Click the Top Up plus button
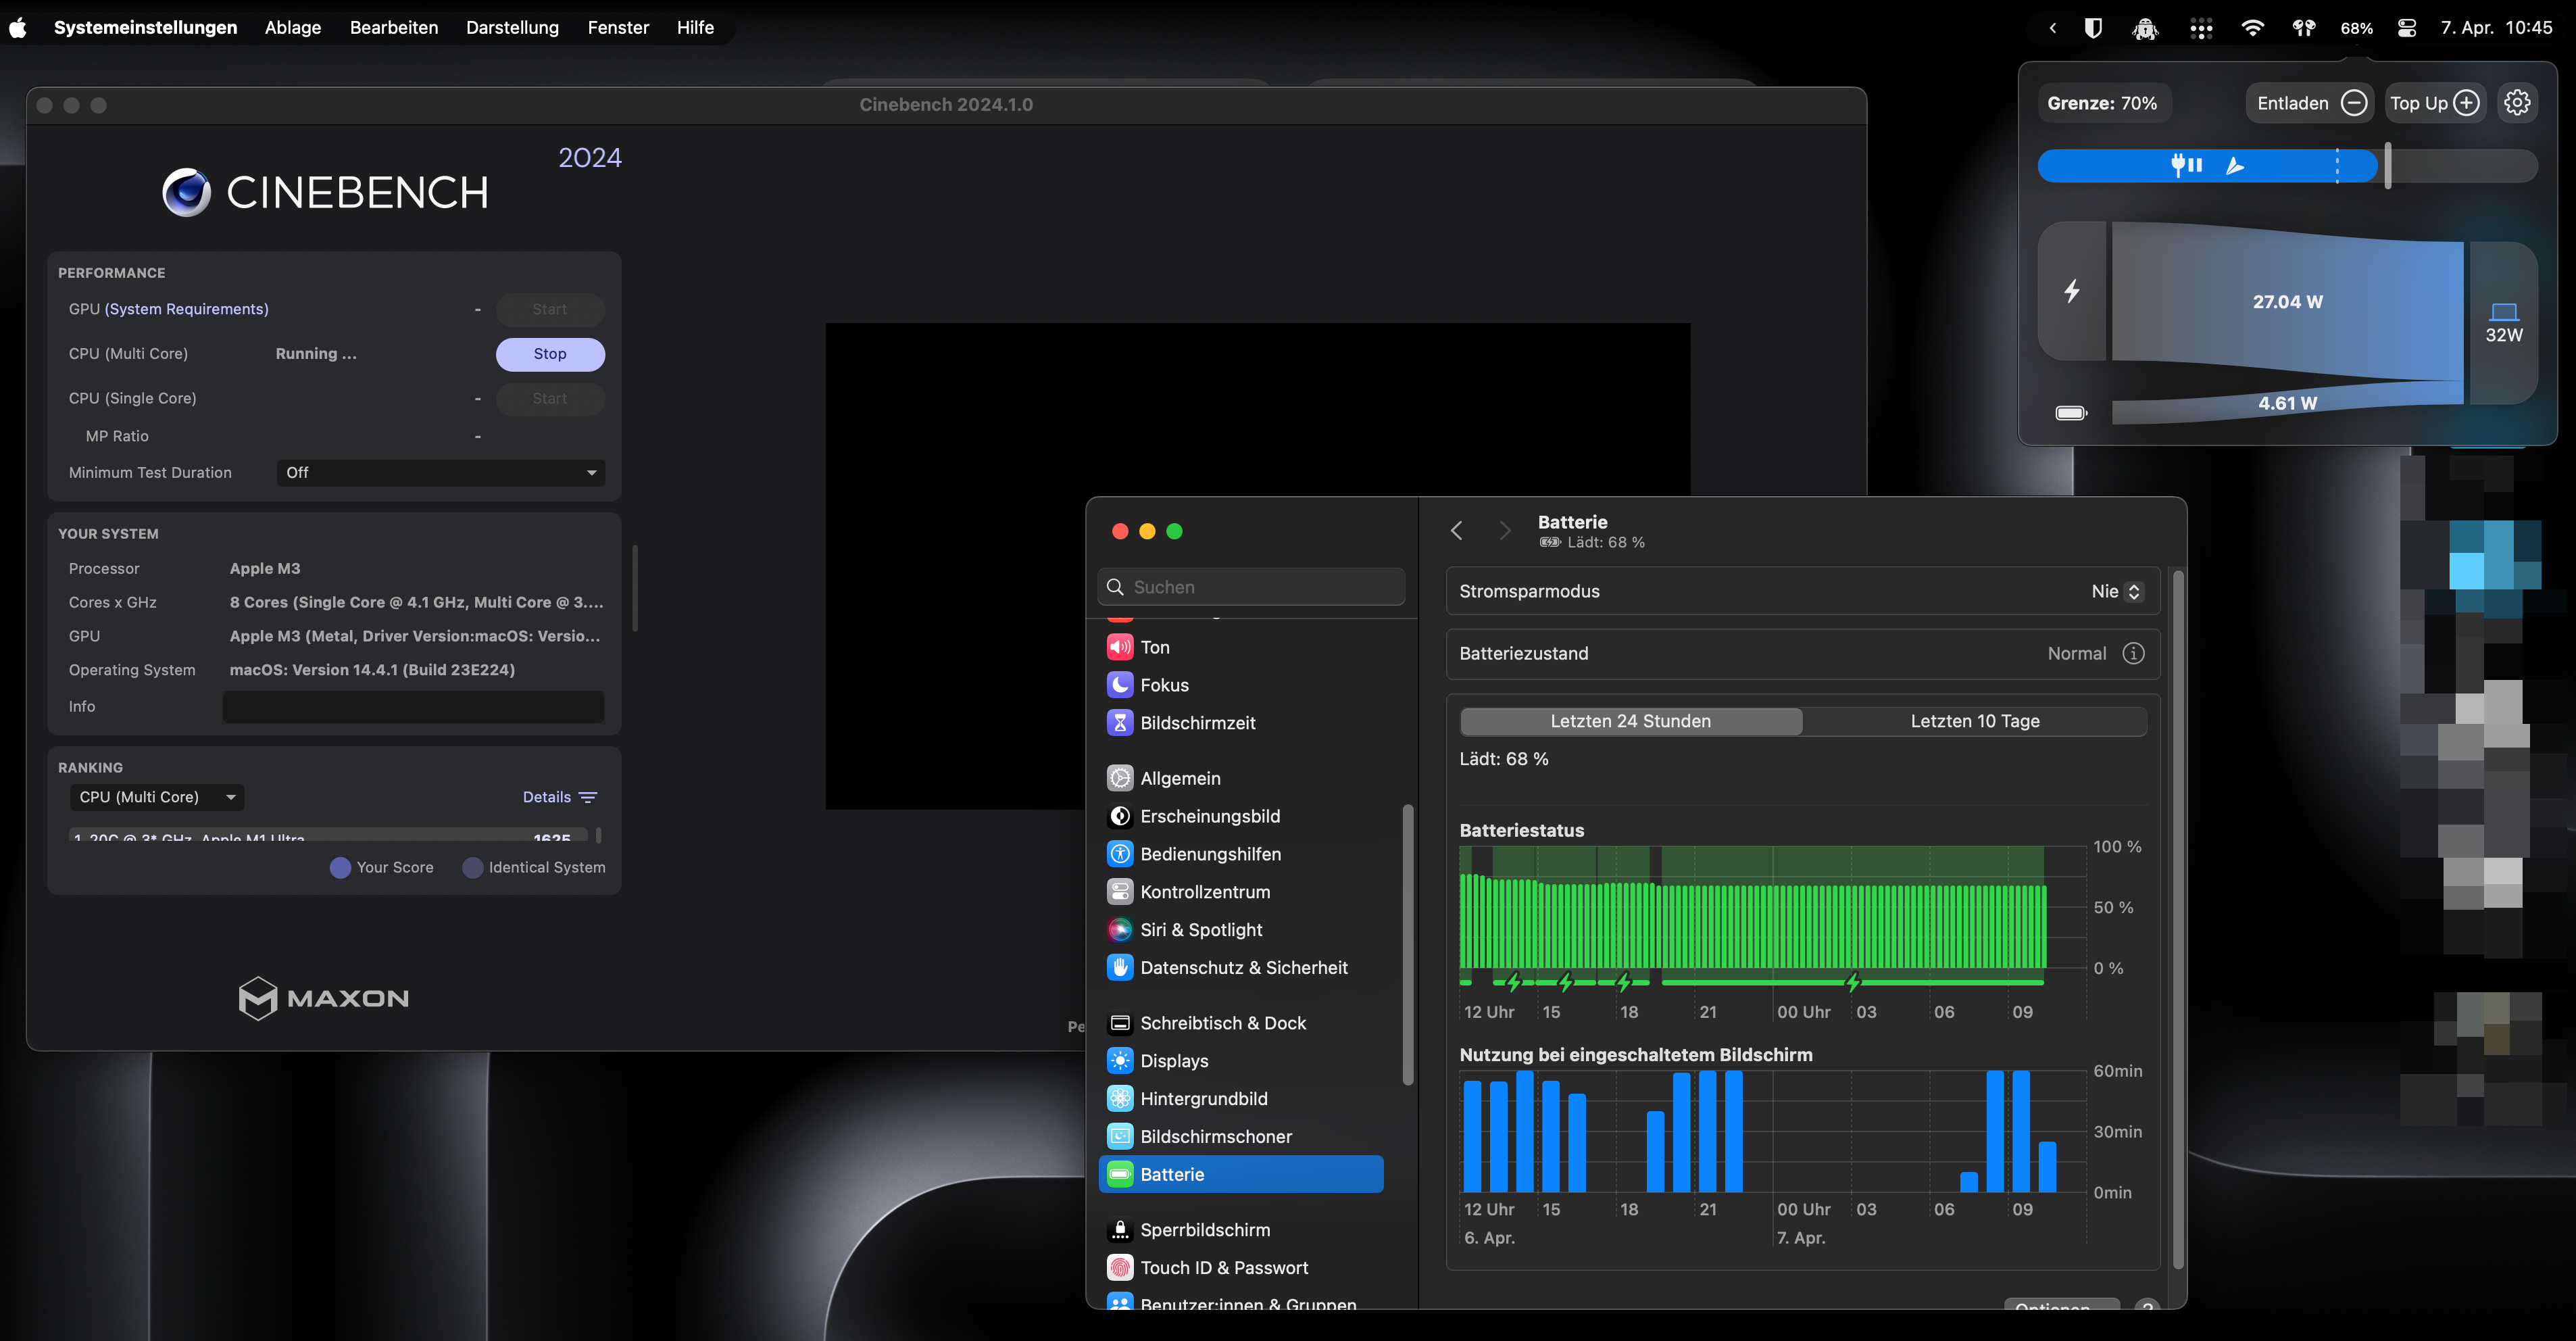The width and height of the screenshot is (2576, 1341). [x=2466, y=103]
